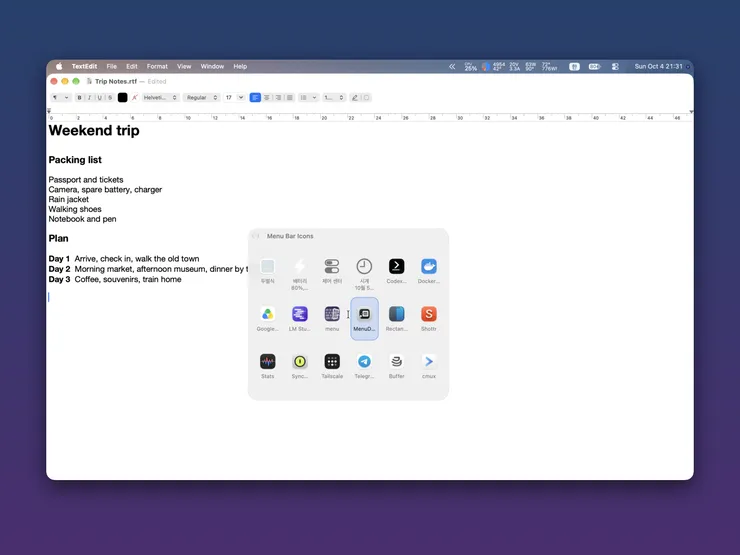Go back using the Menu Bar Icons chevron
The height and width of the screenshot is (555, 740).
pyautogui.click(x=256, y=236)
